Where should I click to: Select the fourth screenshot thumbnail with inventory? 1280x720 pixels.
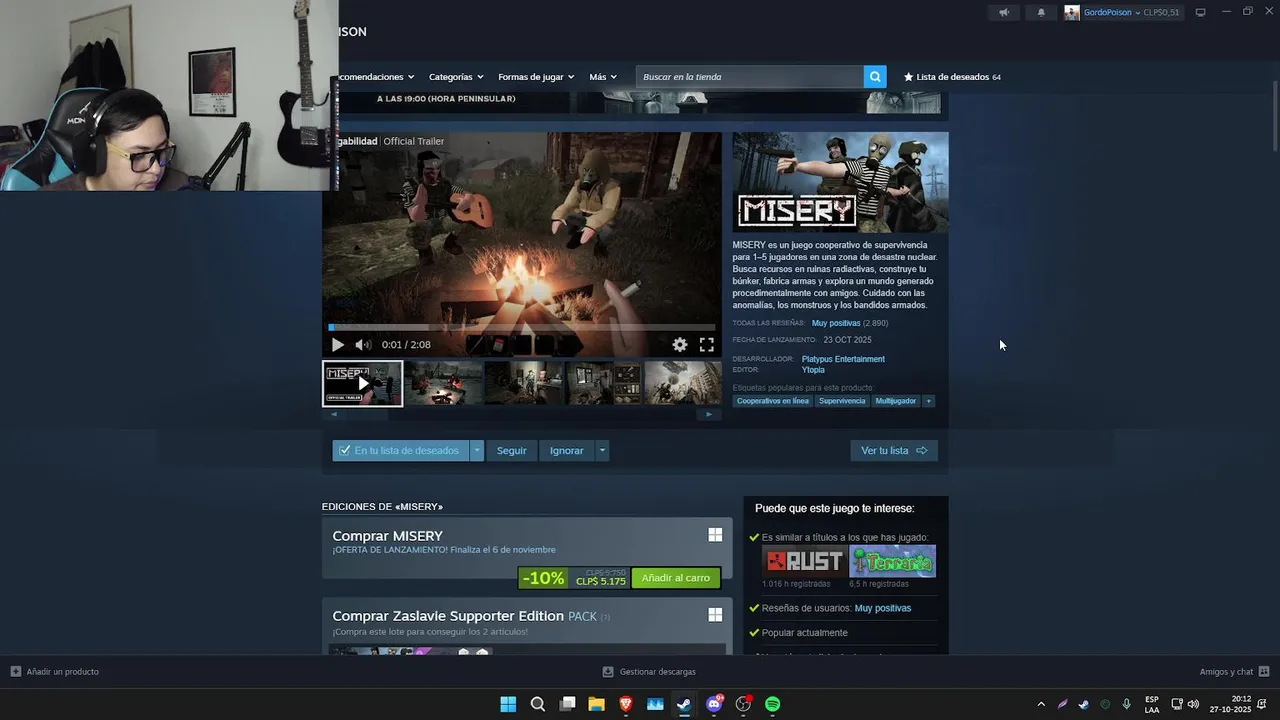click(604, 383)
